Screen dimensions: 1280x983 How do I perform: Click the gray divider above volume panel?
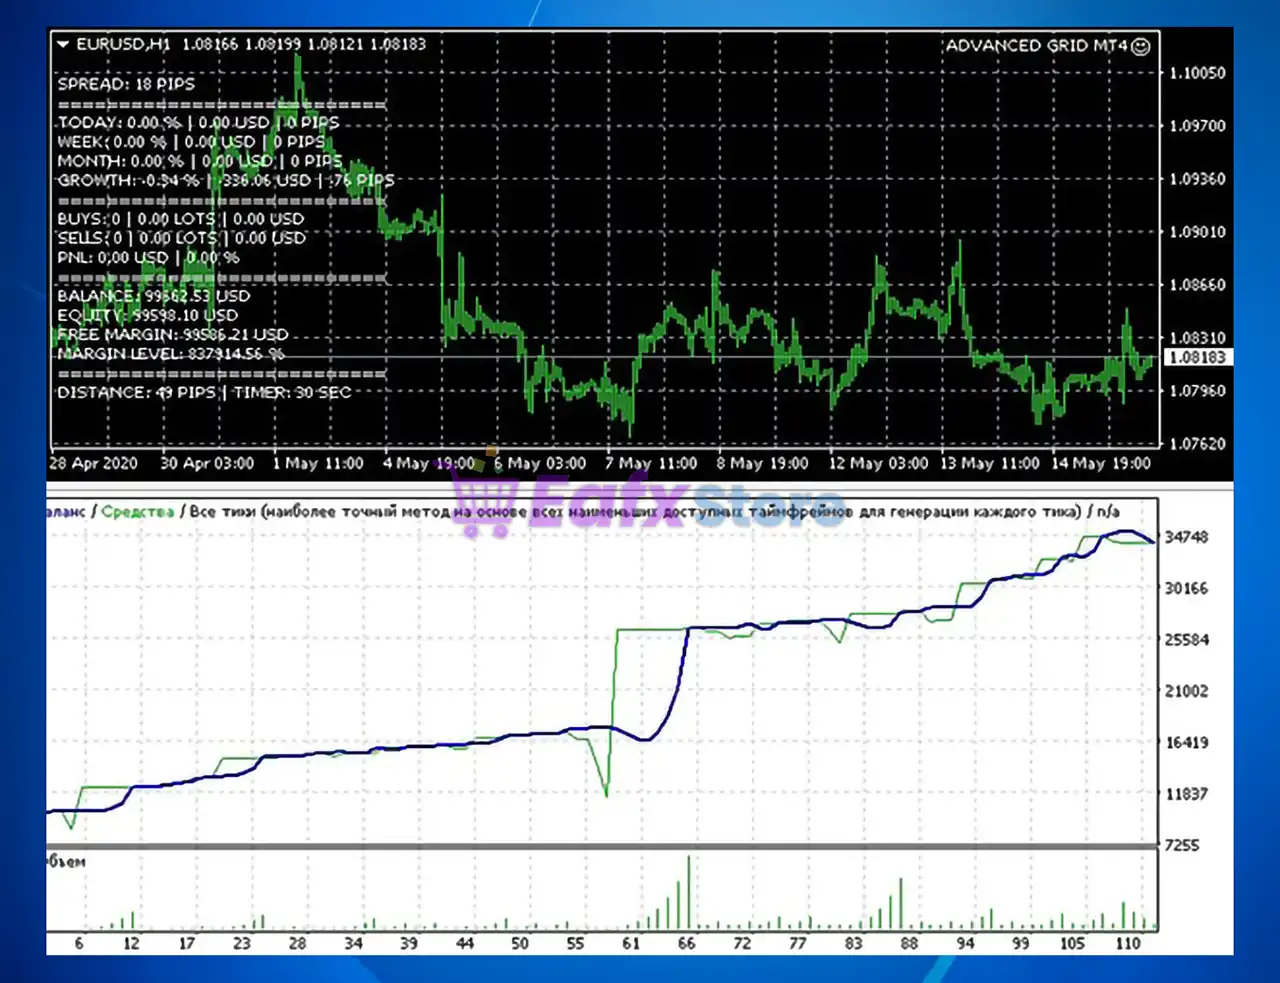[600, 847]
